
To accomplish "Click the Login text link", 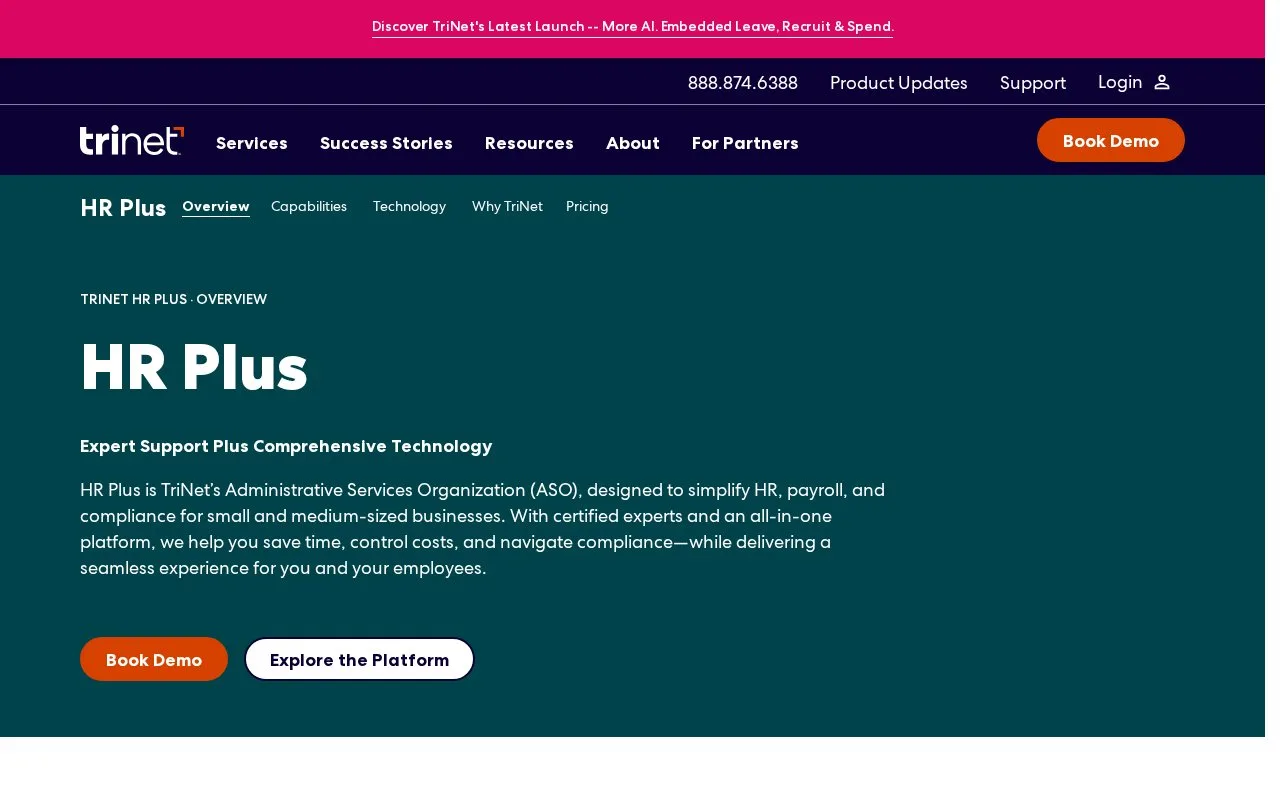I will coord(1120,82).
